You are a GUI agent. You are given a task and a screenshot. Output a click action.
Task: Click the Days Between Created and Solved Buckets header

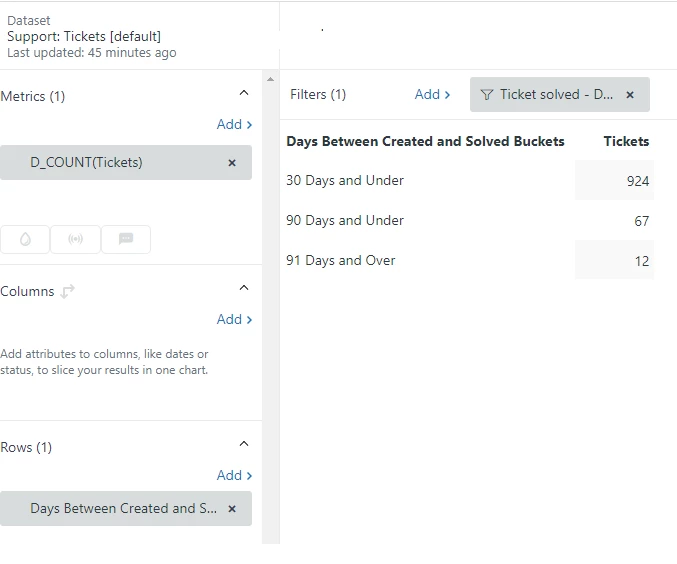[x=425, y=141]
